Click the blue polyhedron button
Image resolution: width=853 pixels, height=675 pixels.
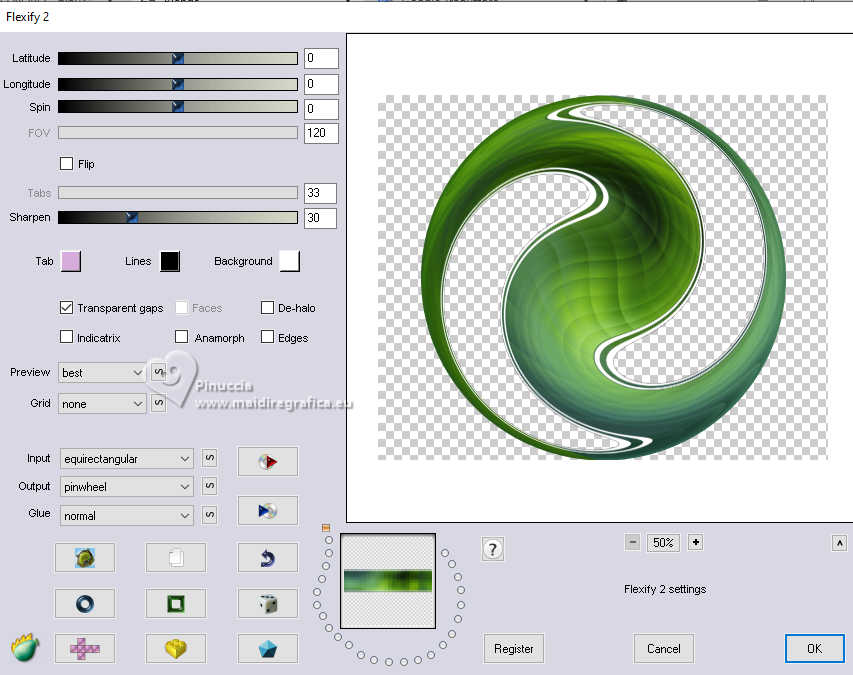pos(268,648)
